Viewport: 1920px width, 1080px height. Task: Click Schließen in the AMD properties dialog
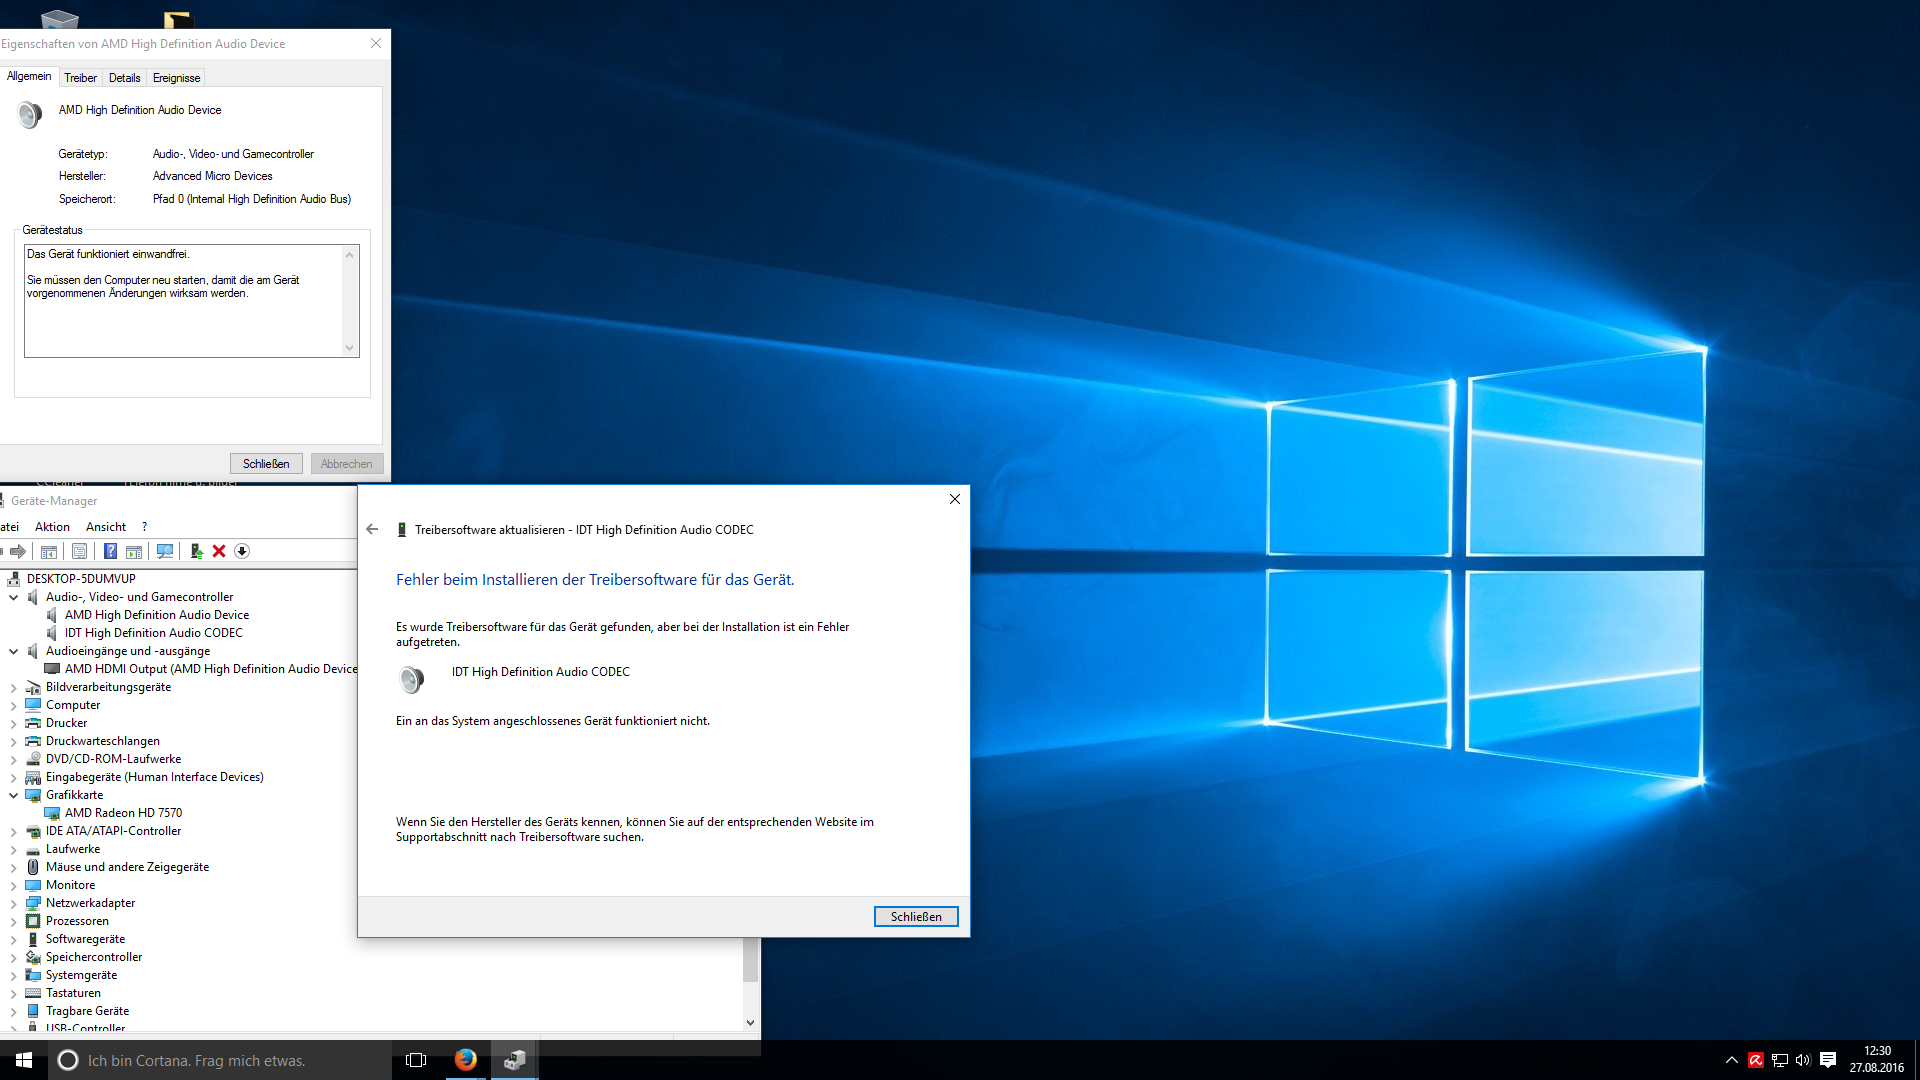(x=266, y=464)
